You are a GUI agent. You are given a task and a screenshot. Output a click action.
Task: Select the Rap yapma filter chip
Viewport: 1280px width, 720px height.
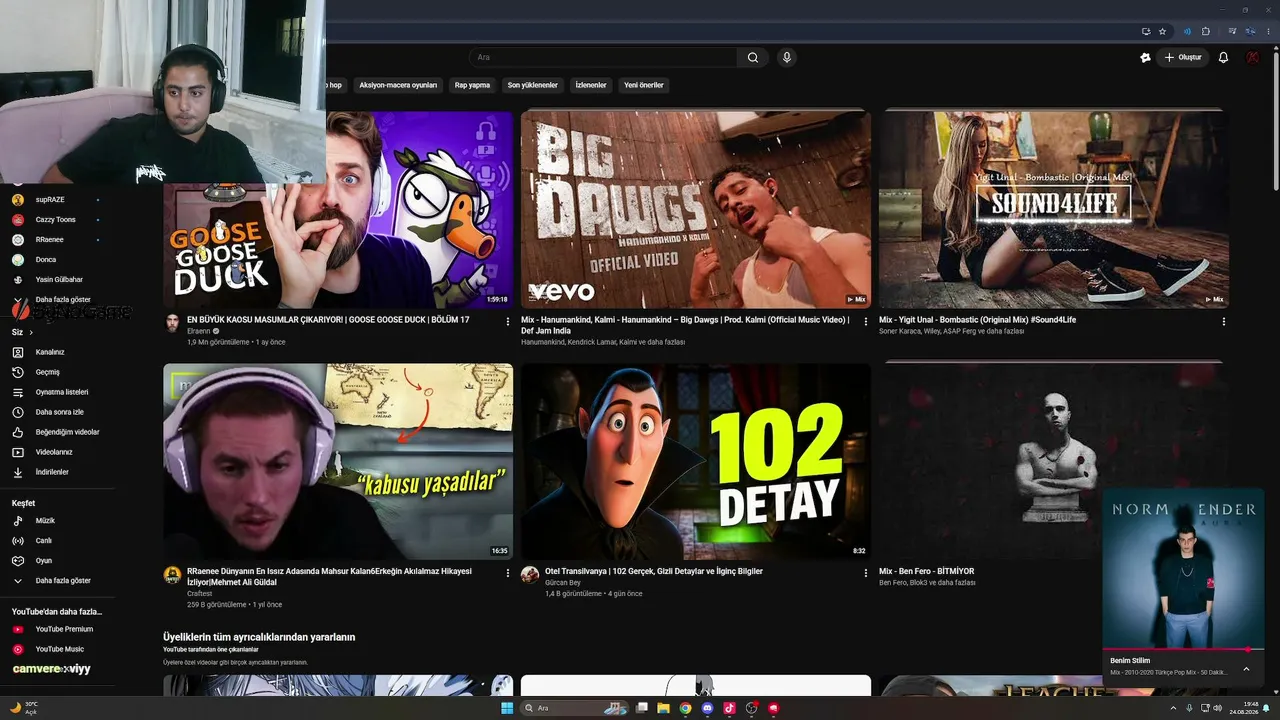point(472,85)
